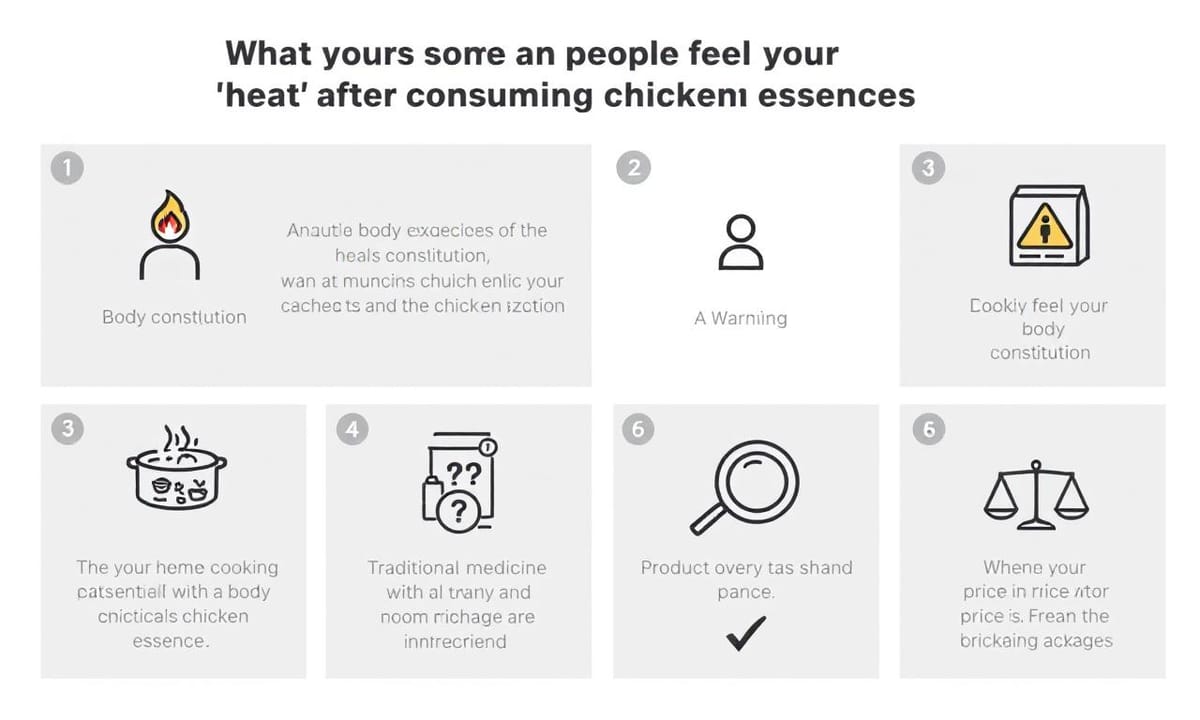Select 'Product overy tas shand pance' text

click(746, 580)
